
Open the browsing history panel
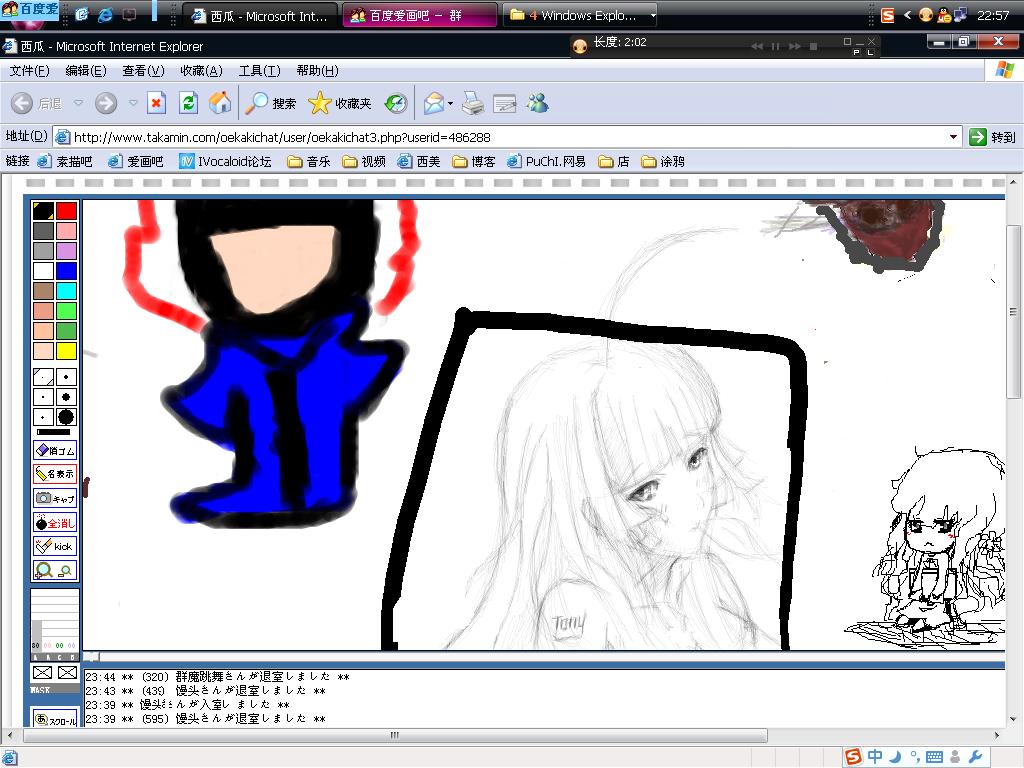[x=396, y=103]
